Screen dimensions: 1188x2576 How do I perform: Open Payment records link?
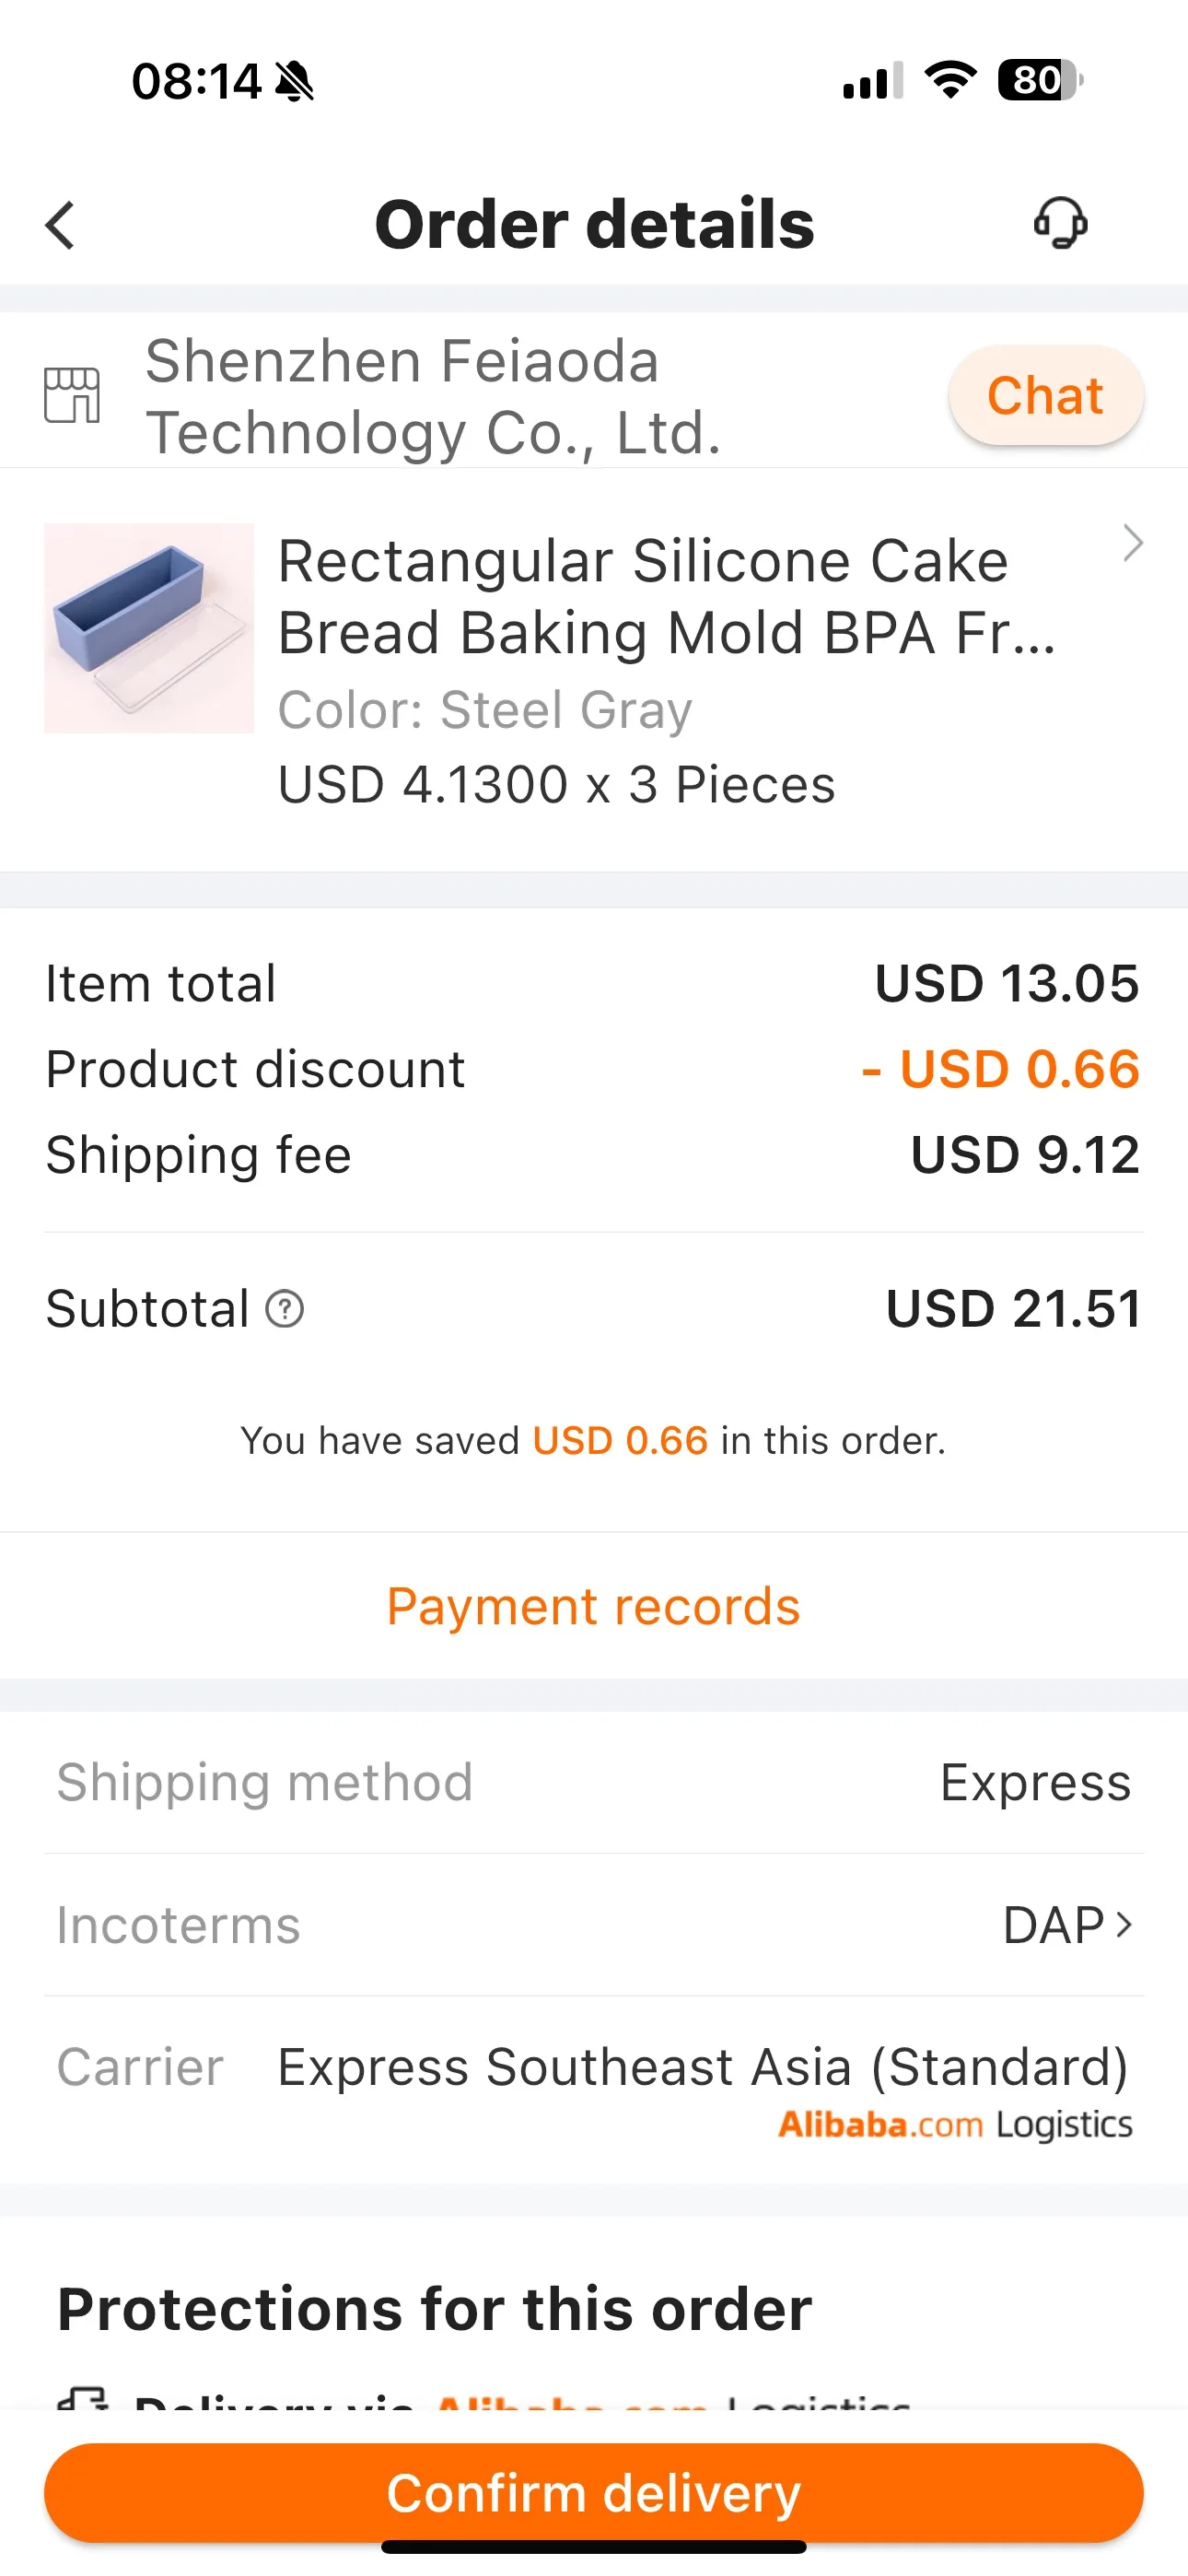coord(594,1606)
